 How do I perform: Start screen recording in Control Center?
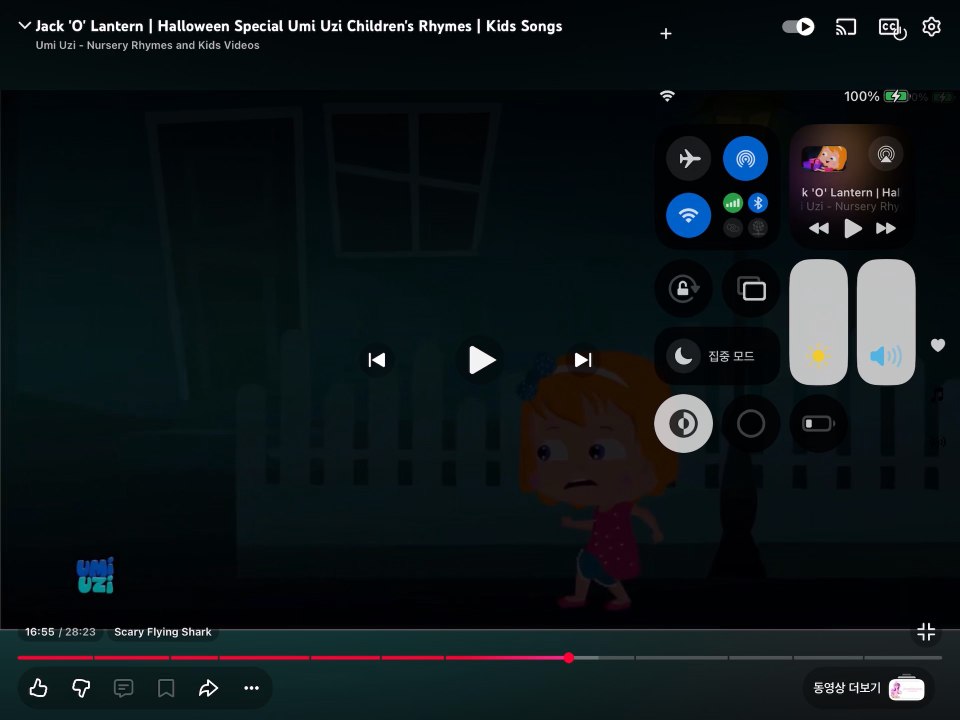tap(751, 423)
